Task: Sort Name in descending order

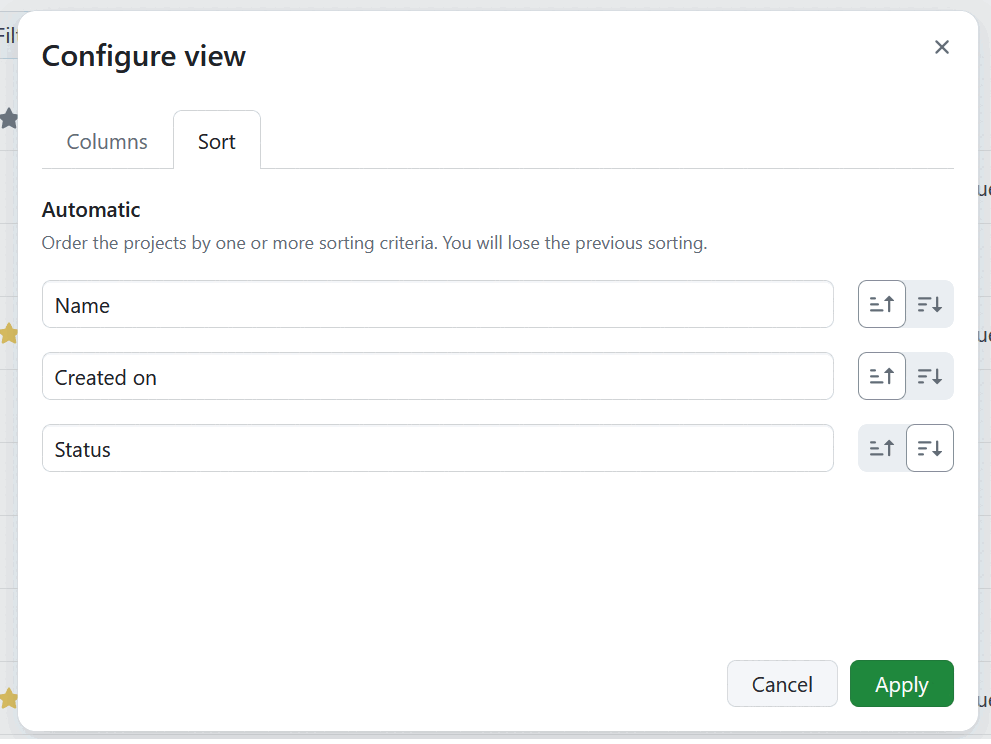Action: (x=929, y=304)
